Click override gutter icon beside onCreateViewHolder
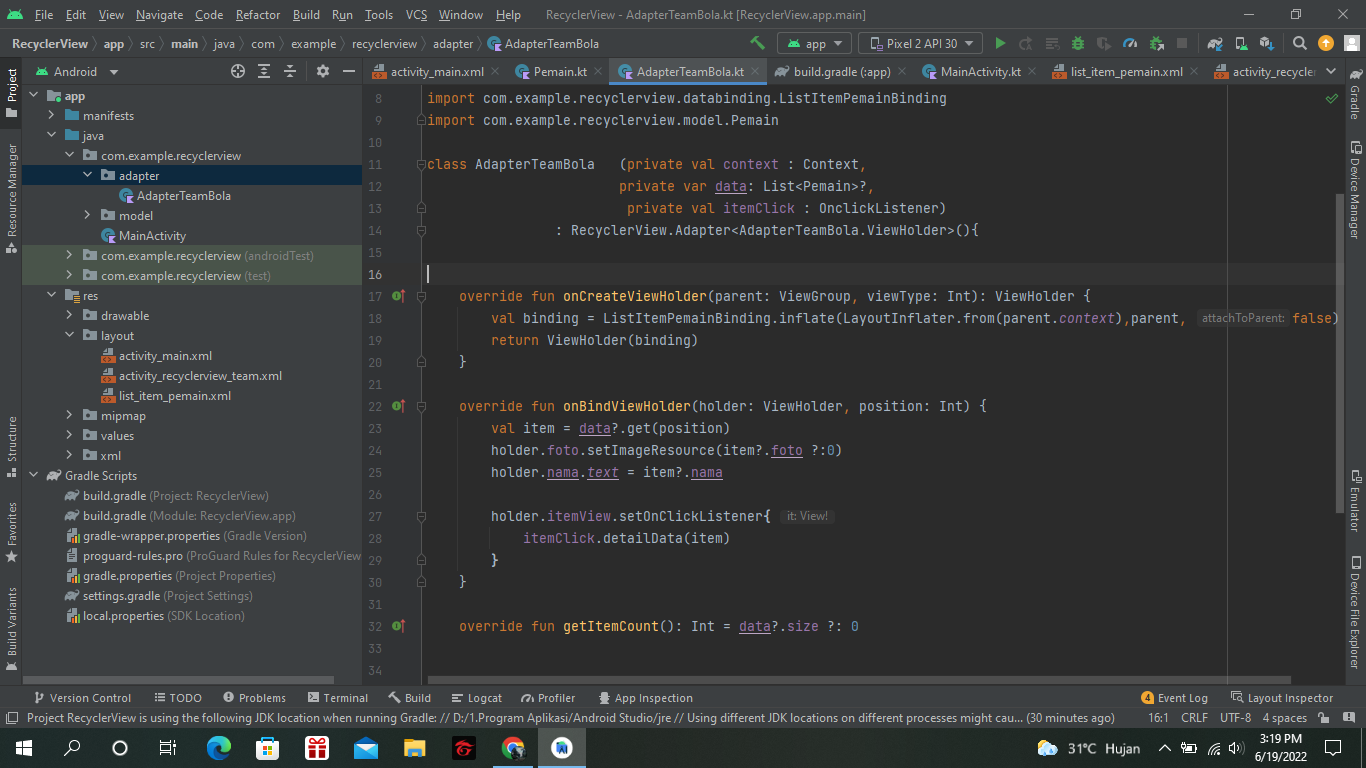This screenshot has width=1366, height=768. coord(398,296)
